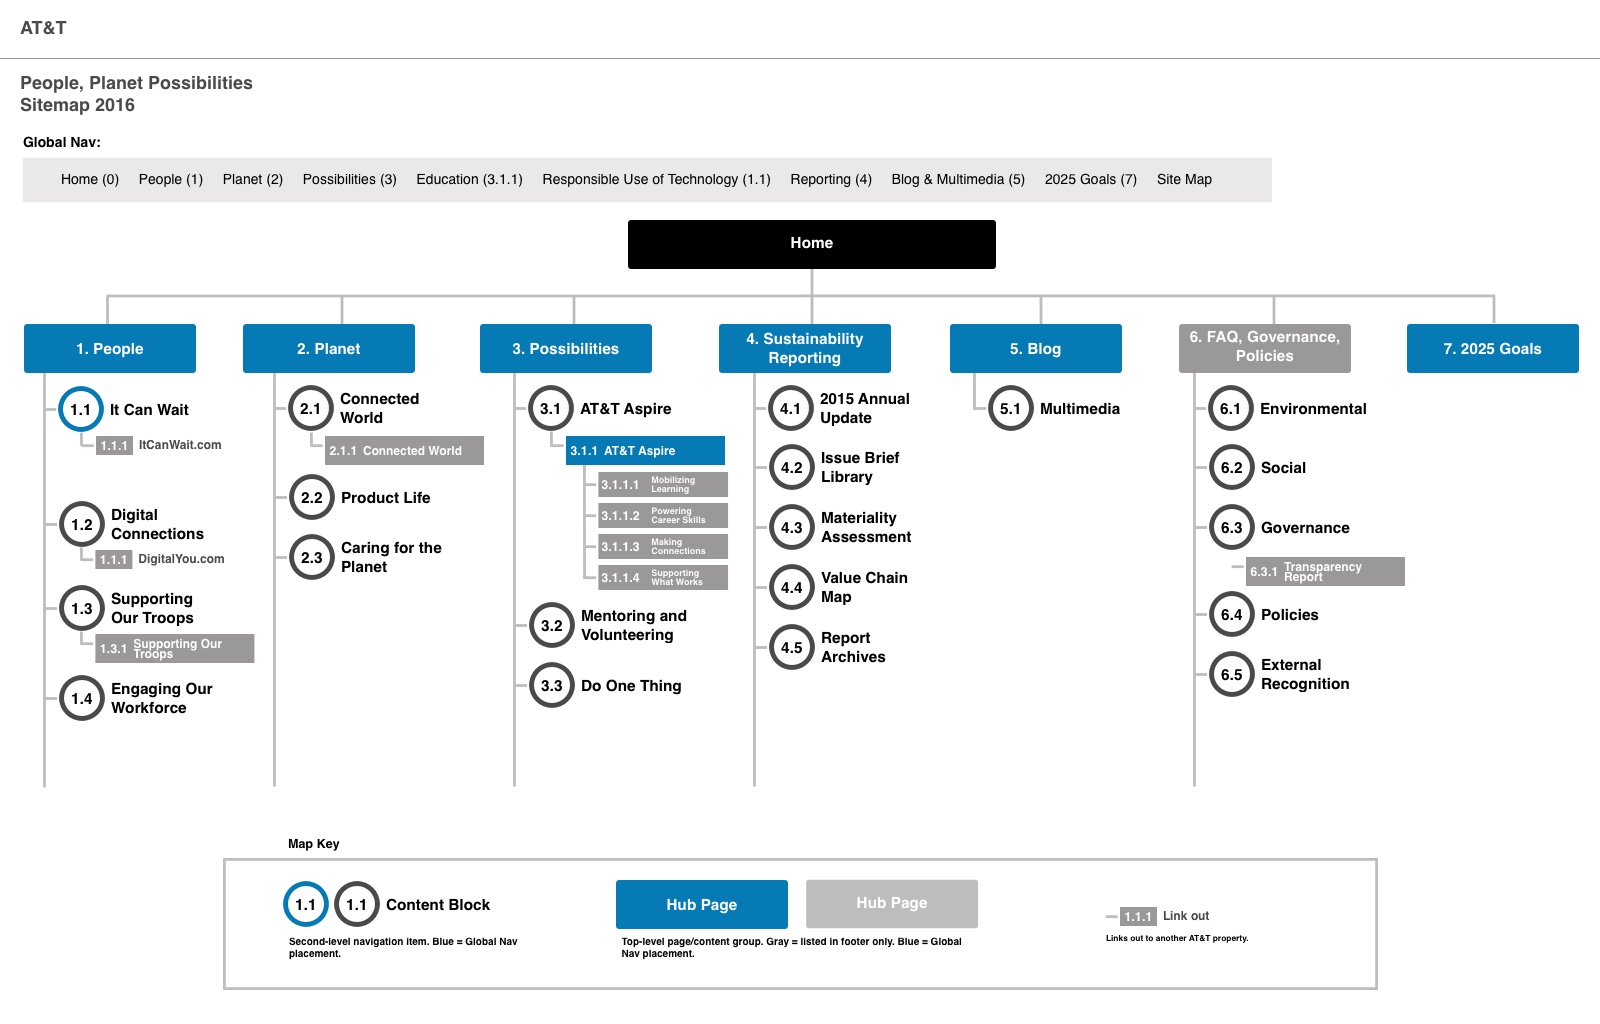Image resolution: width=1600 pixels, height=1024 pixels.
Task: Open People (1) in the global nav
Action: point(171,180)
